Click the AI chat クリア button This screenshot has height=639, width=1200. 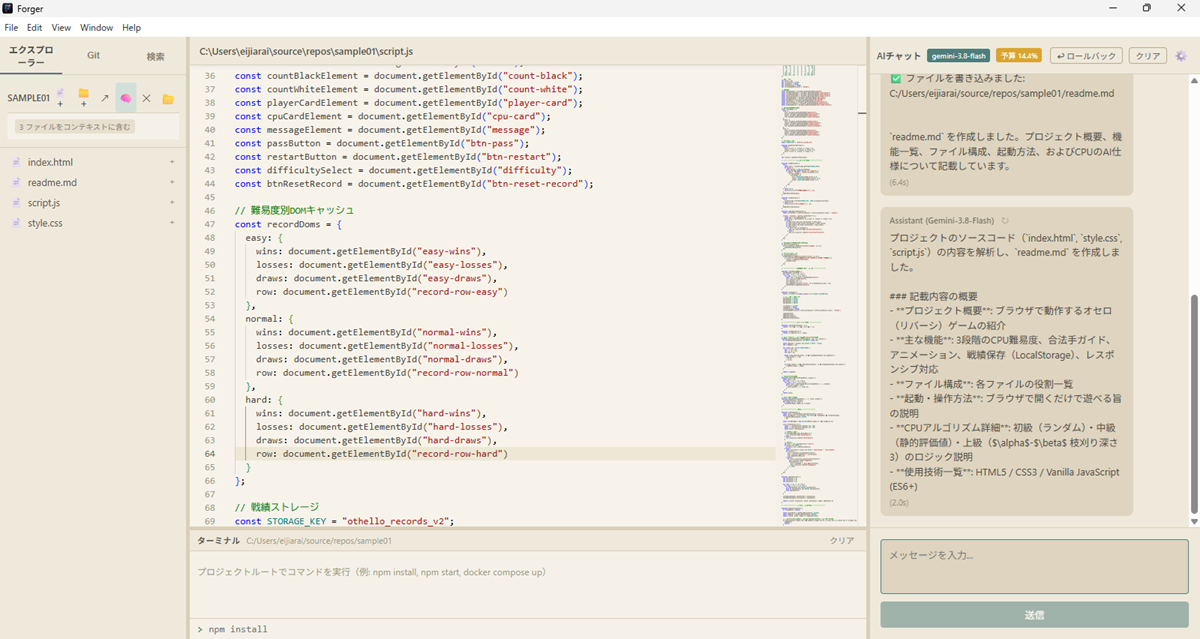click(x=1149, y=56)
